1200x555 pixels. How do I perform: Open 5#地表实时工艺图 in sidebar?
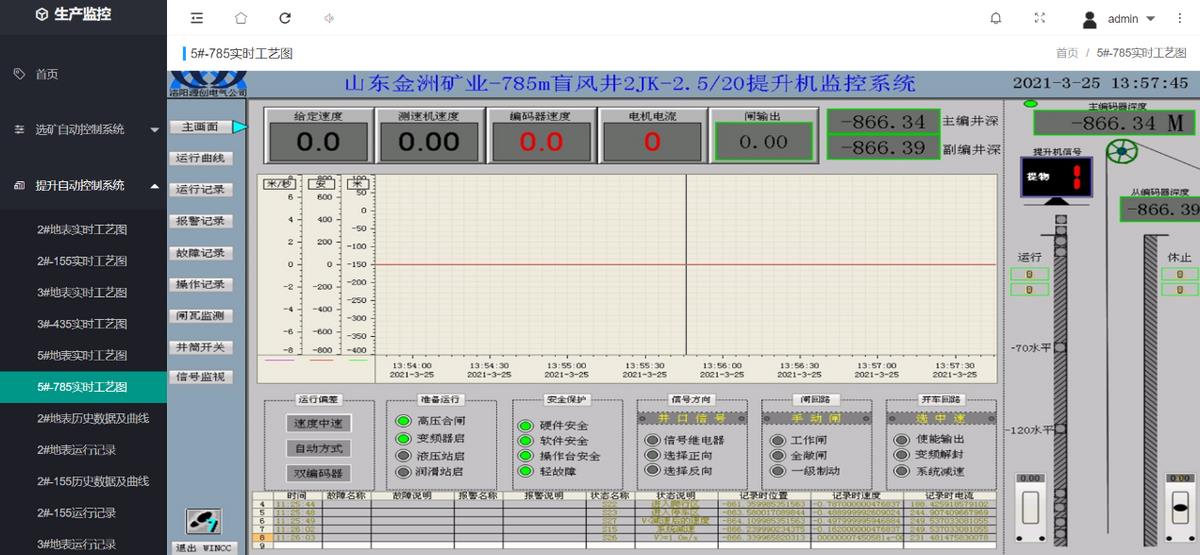[83, 355]
